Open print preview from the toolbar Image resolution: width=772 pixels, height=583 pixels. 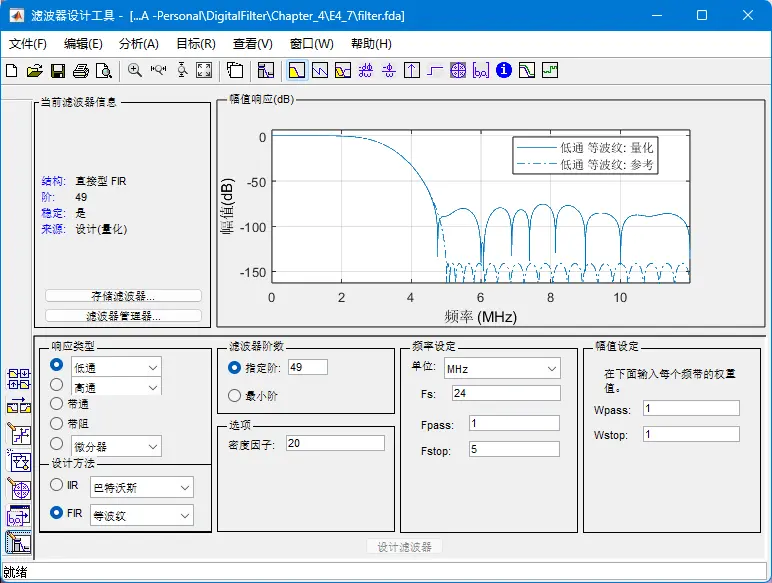tap(104, 70)
